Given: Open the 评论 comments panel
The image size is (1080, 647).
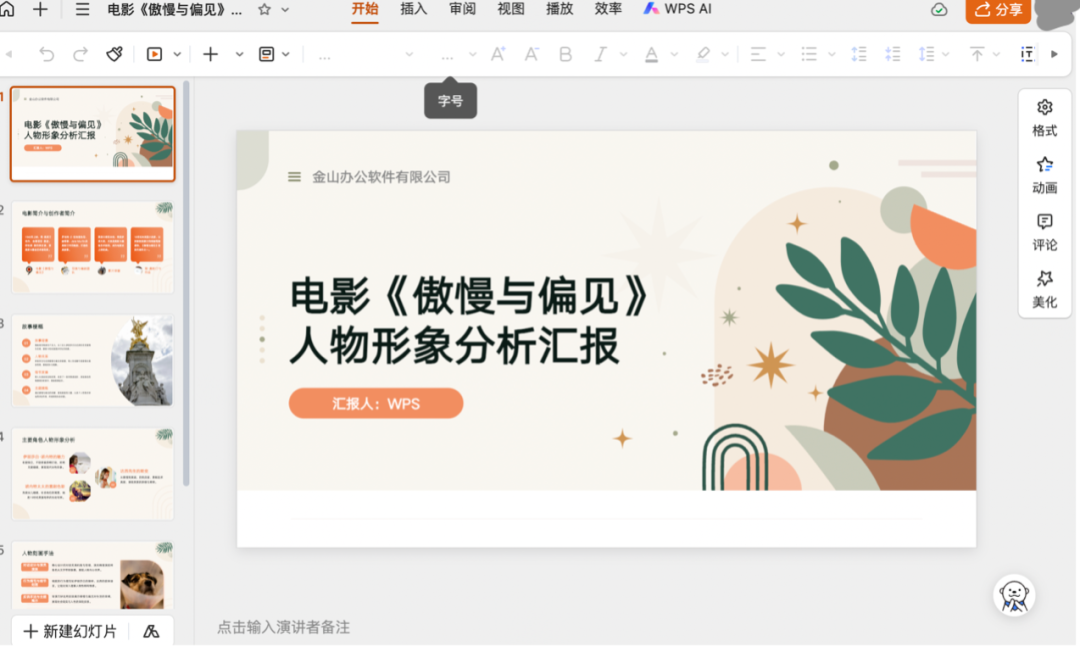Looking at the screenshot, I should click(x=1044, y=233).
